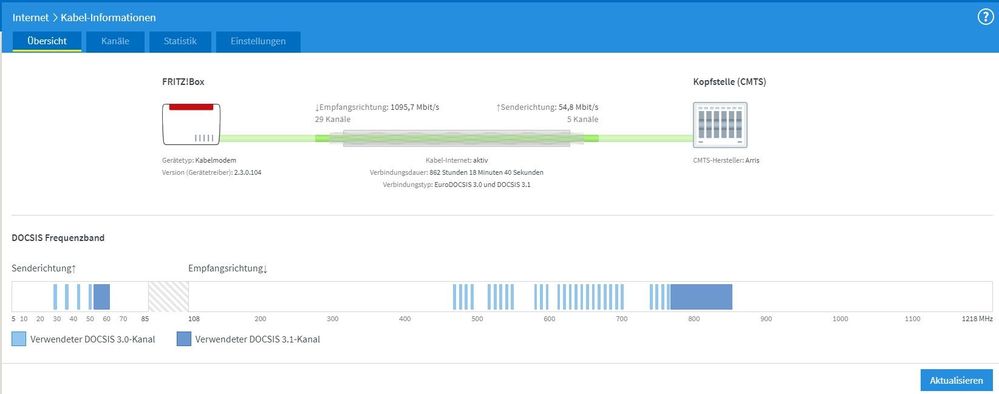Screen dimensions: 999x394
Task: Click the Aktualisieren button
Action: (x=956, y=380)
